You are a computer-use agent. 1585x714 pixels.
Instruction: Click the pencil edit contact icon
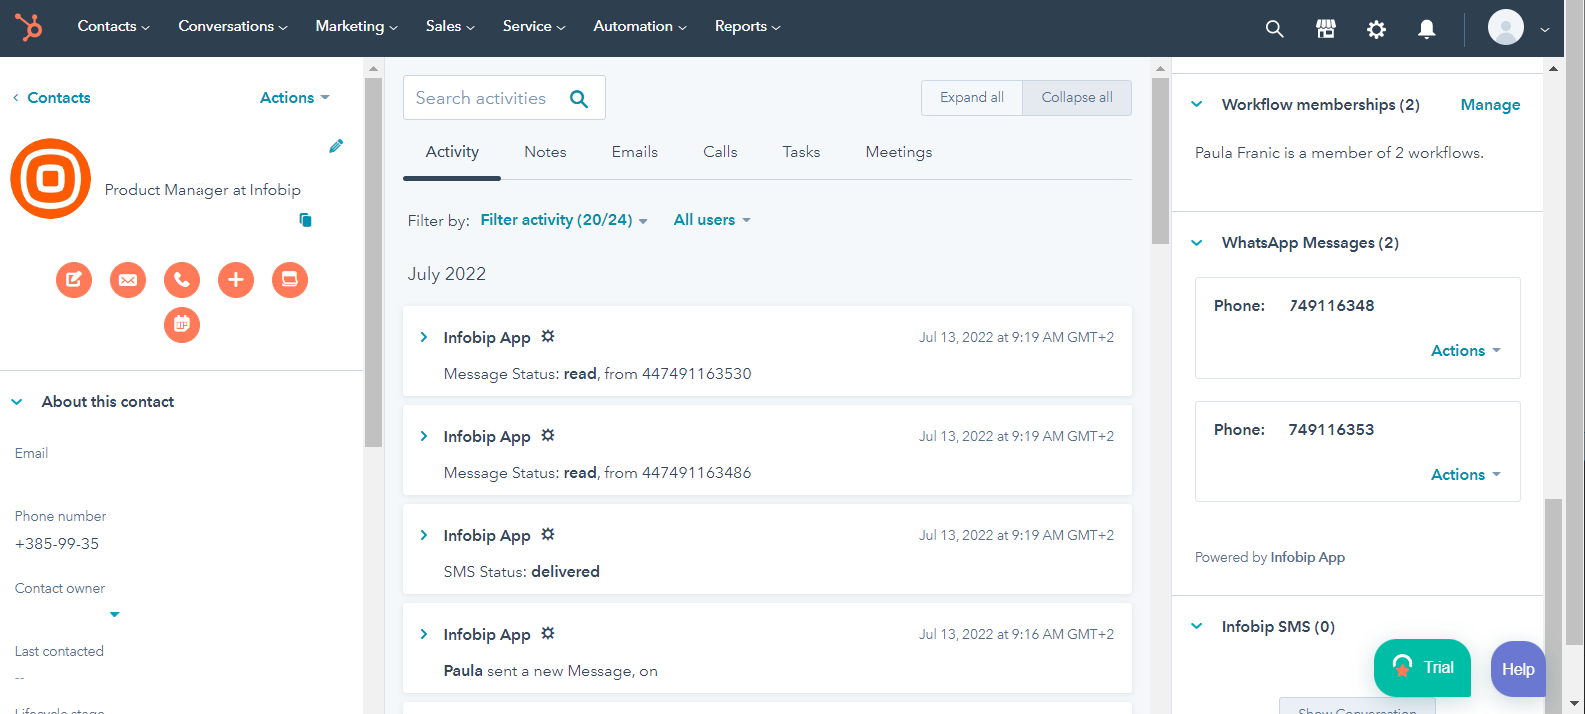tap(336, 147)
